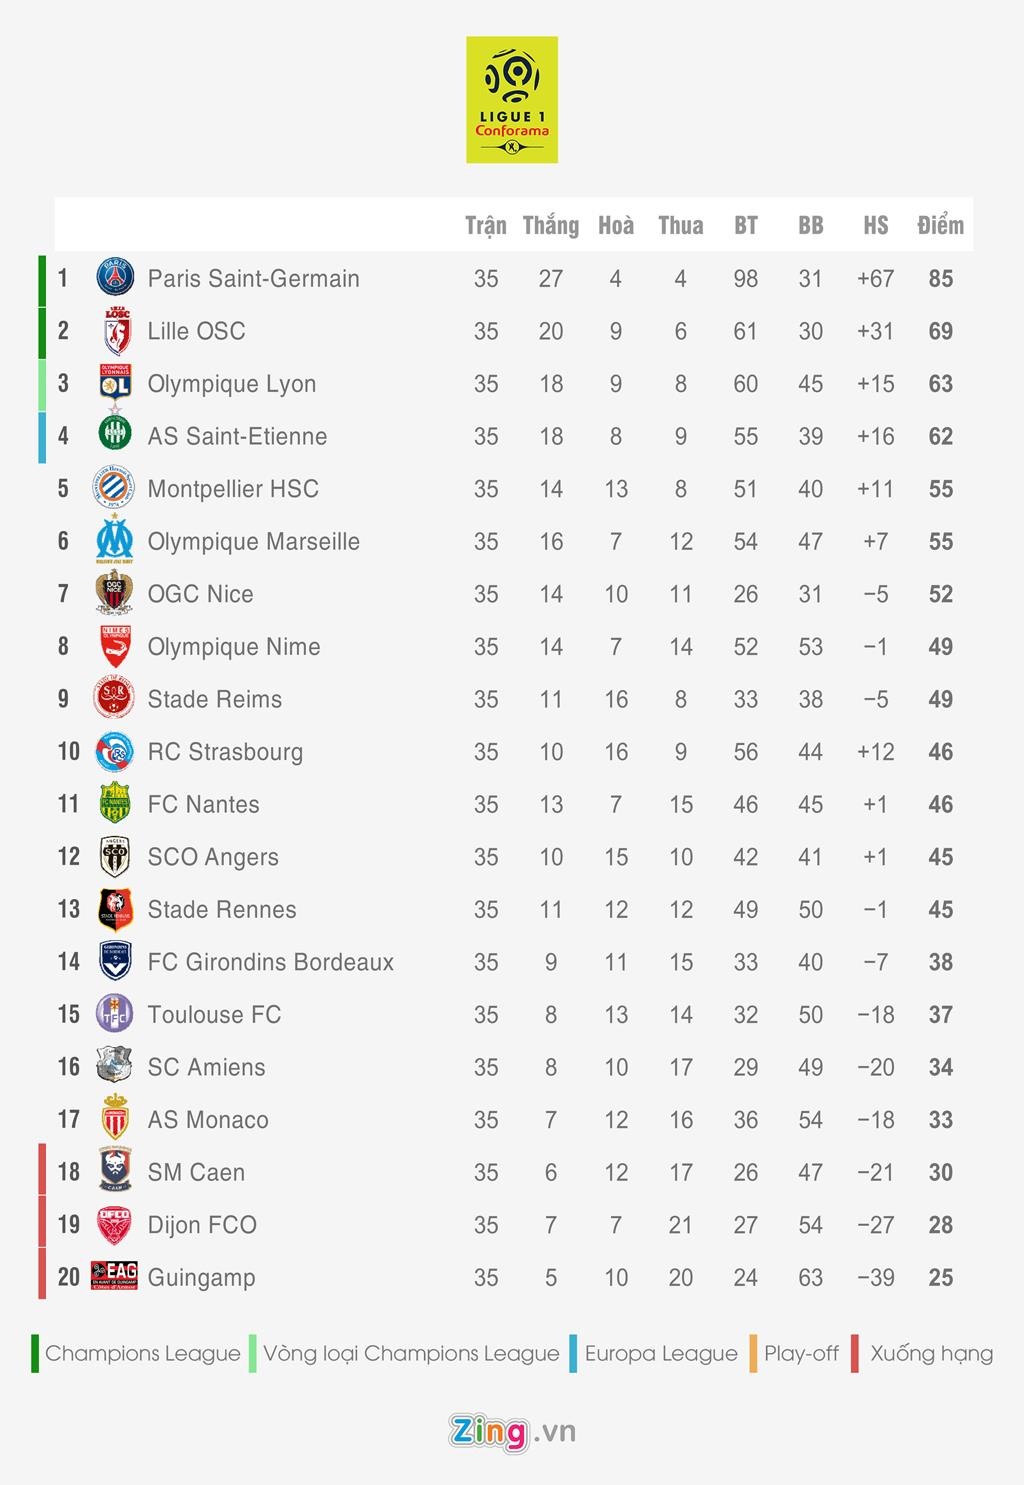The height and width of the screenshot is (1485, 1024).
Task: Click the FC Nantes club crest
Action: point(115,804)
